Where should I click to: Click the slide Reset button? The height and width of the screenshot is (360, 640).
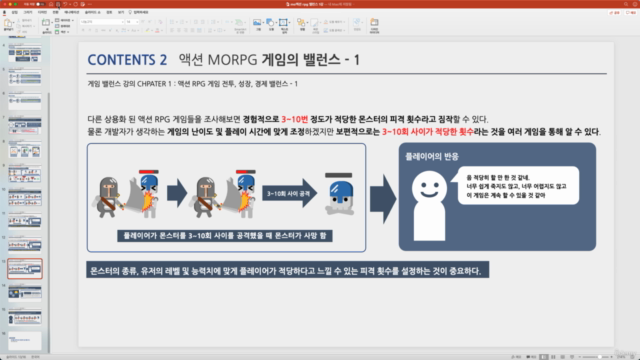63,26
